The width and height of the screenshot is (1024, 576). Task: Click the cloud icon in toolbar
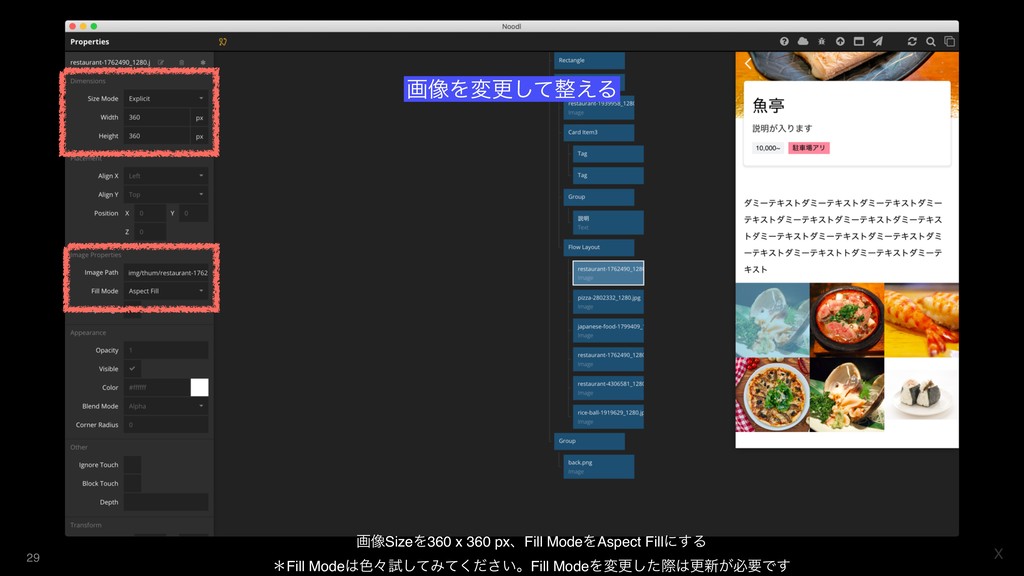[x=803, y=41]
